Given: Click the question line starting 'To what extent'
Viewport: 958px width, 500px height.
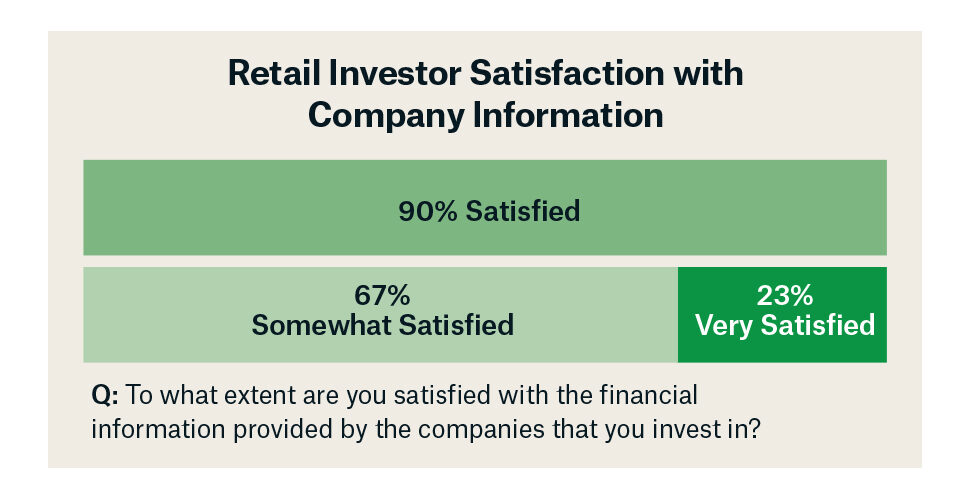Looking at the screenshot, I should point(411,395).
